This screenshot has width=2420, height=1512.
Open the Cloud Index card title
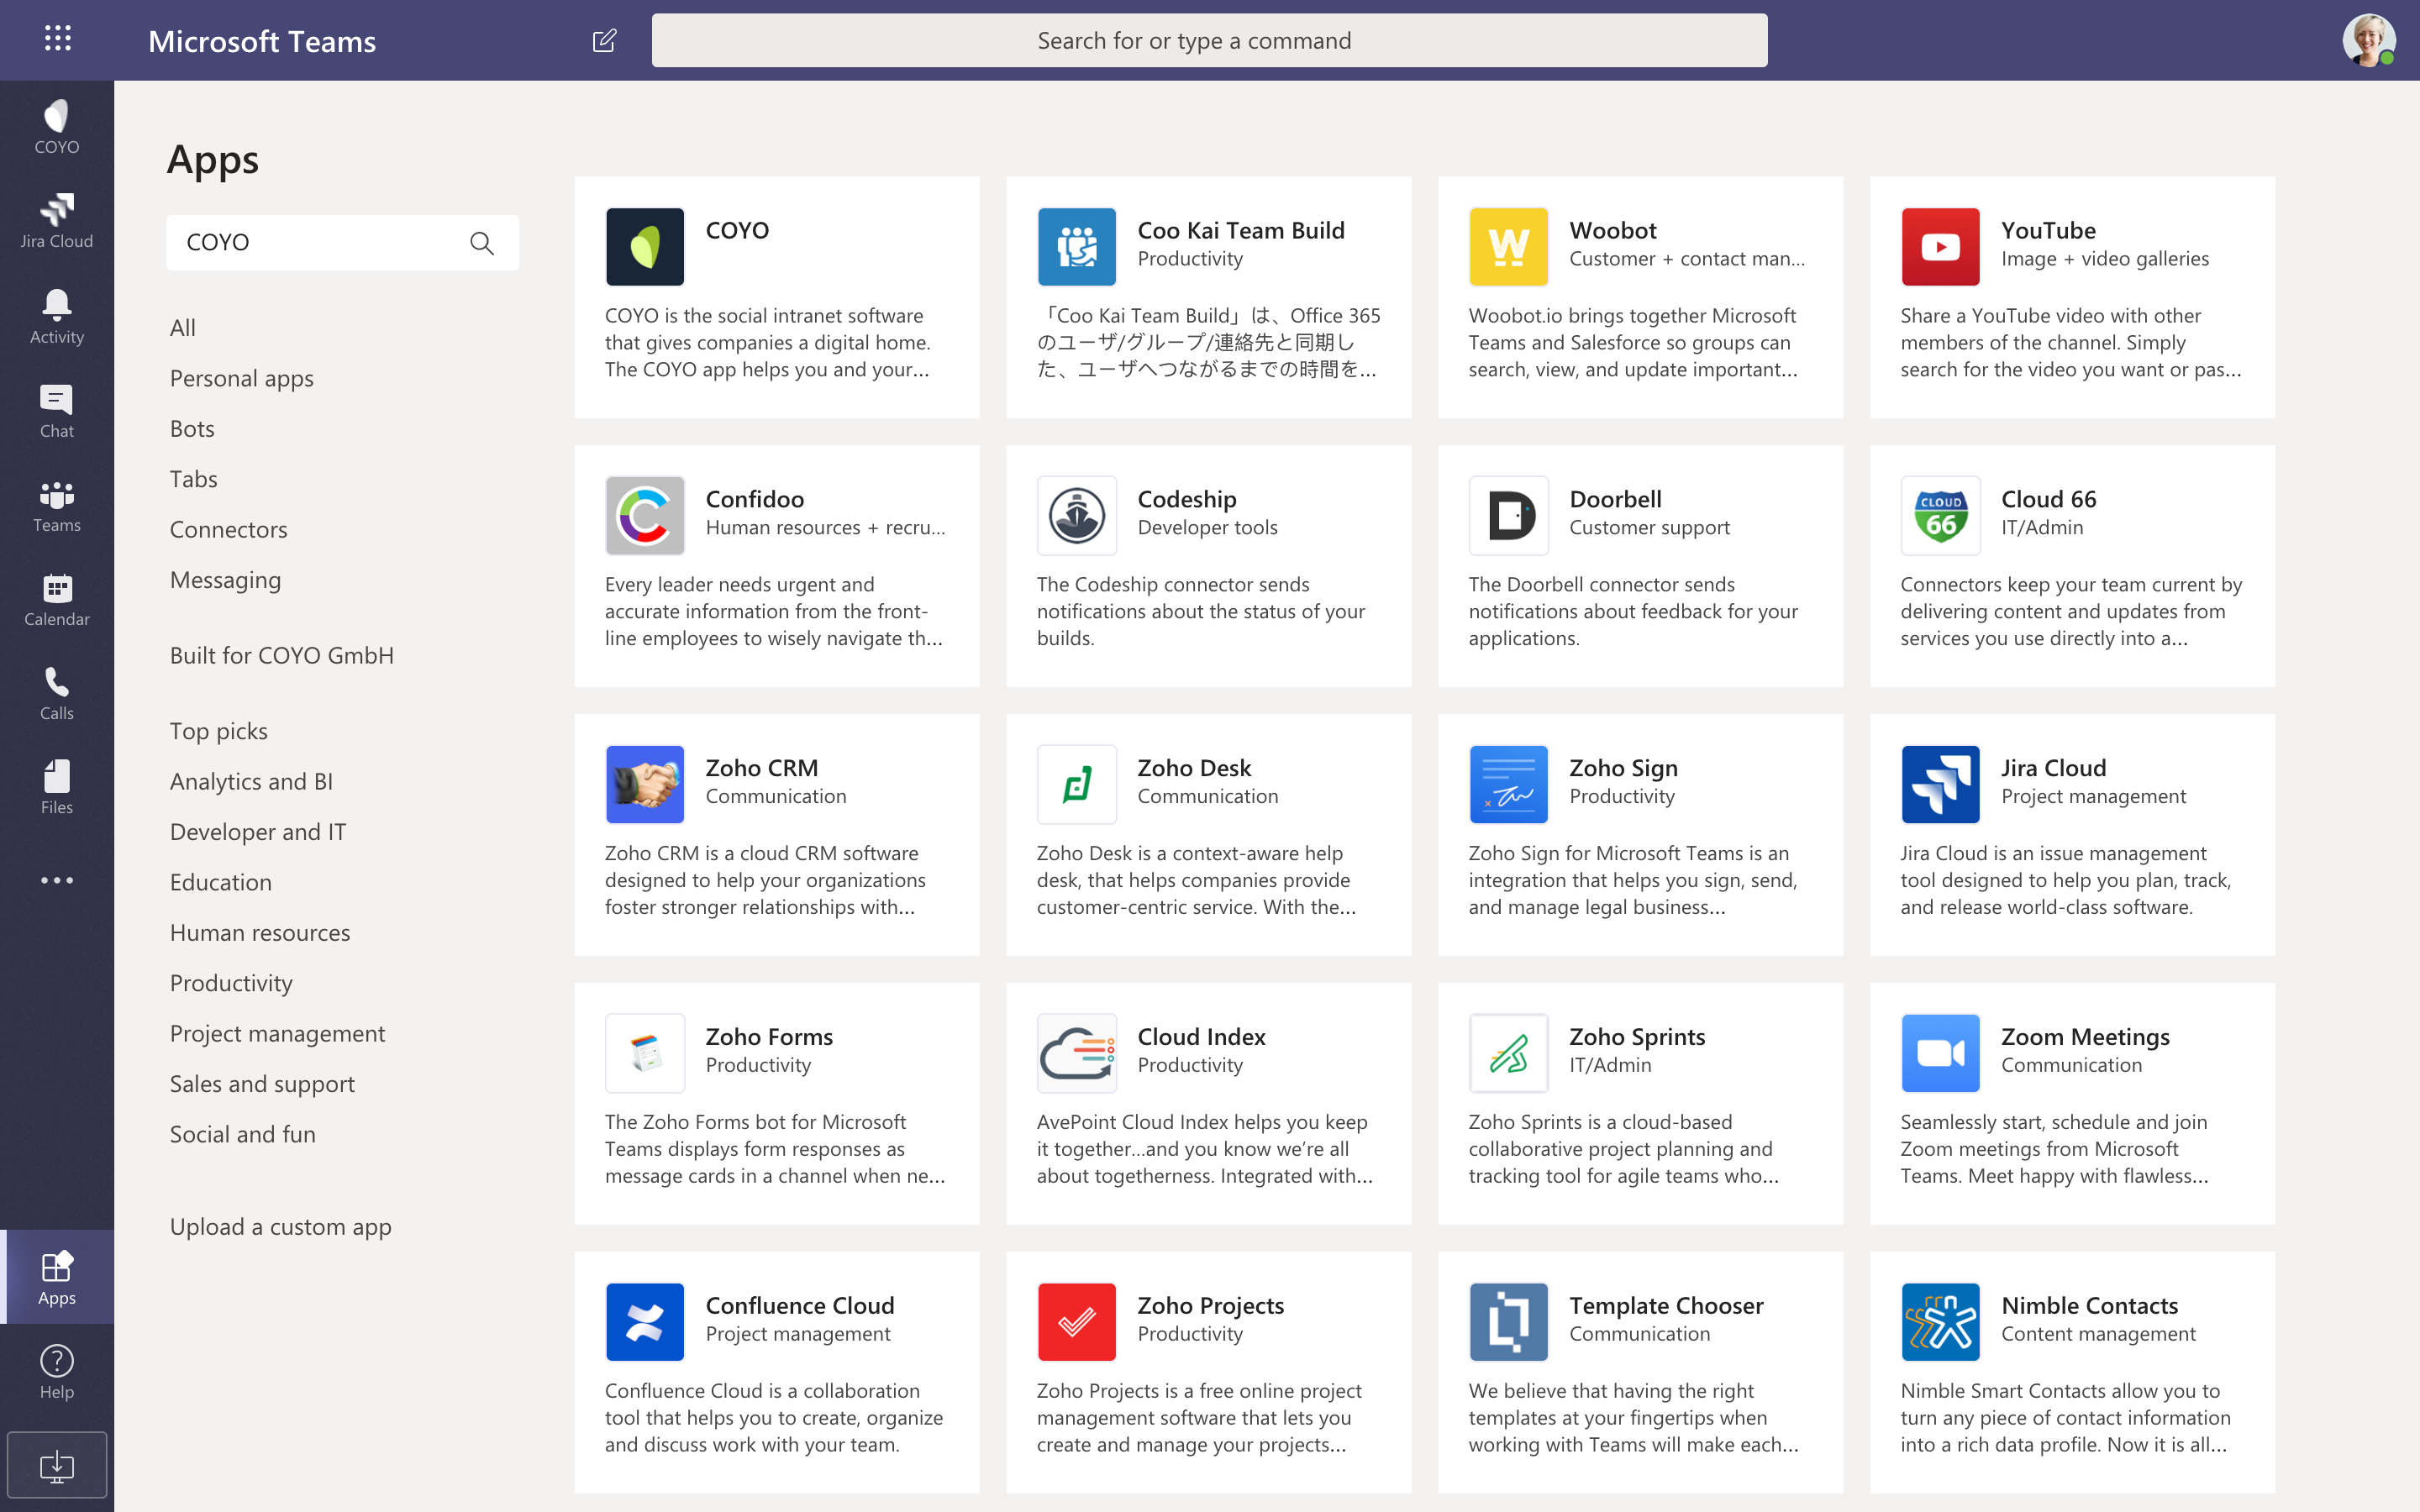click(x=1201, y=1037)
